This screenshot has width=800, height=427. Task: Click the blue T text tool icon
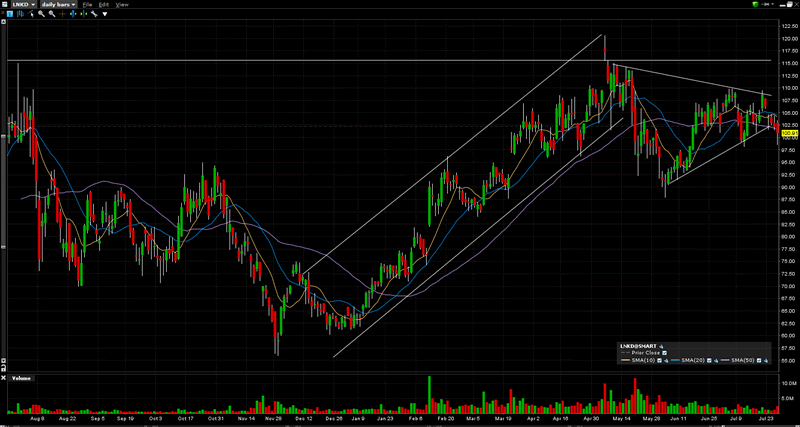(x=10, y=14)
